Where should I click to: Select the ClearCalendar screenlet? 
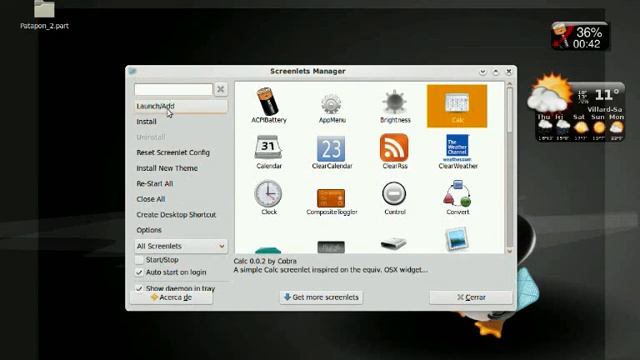pos(331,152)
